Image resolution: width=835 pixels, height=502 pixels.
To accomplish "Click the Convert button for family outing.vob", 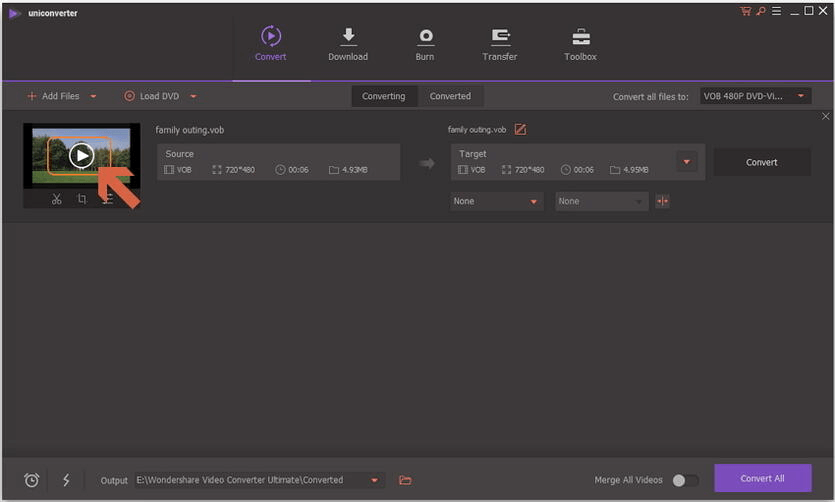I will [761, 162].
